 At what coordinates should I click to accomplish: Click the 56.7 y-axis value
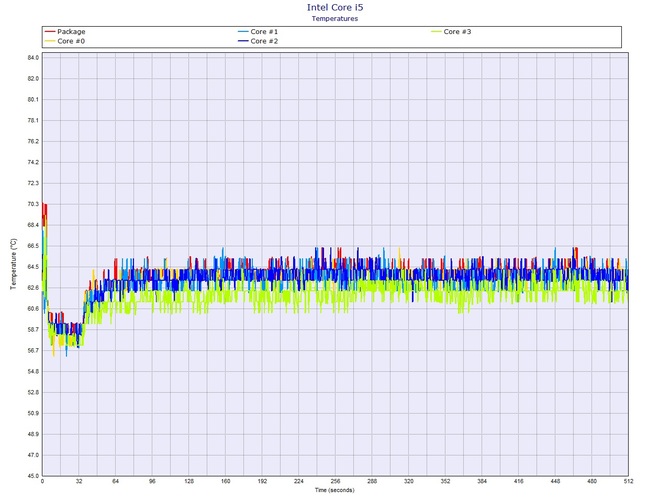pyautogui.click(x=33, y=351)
